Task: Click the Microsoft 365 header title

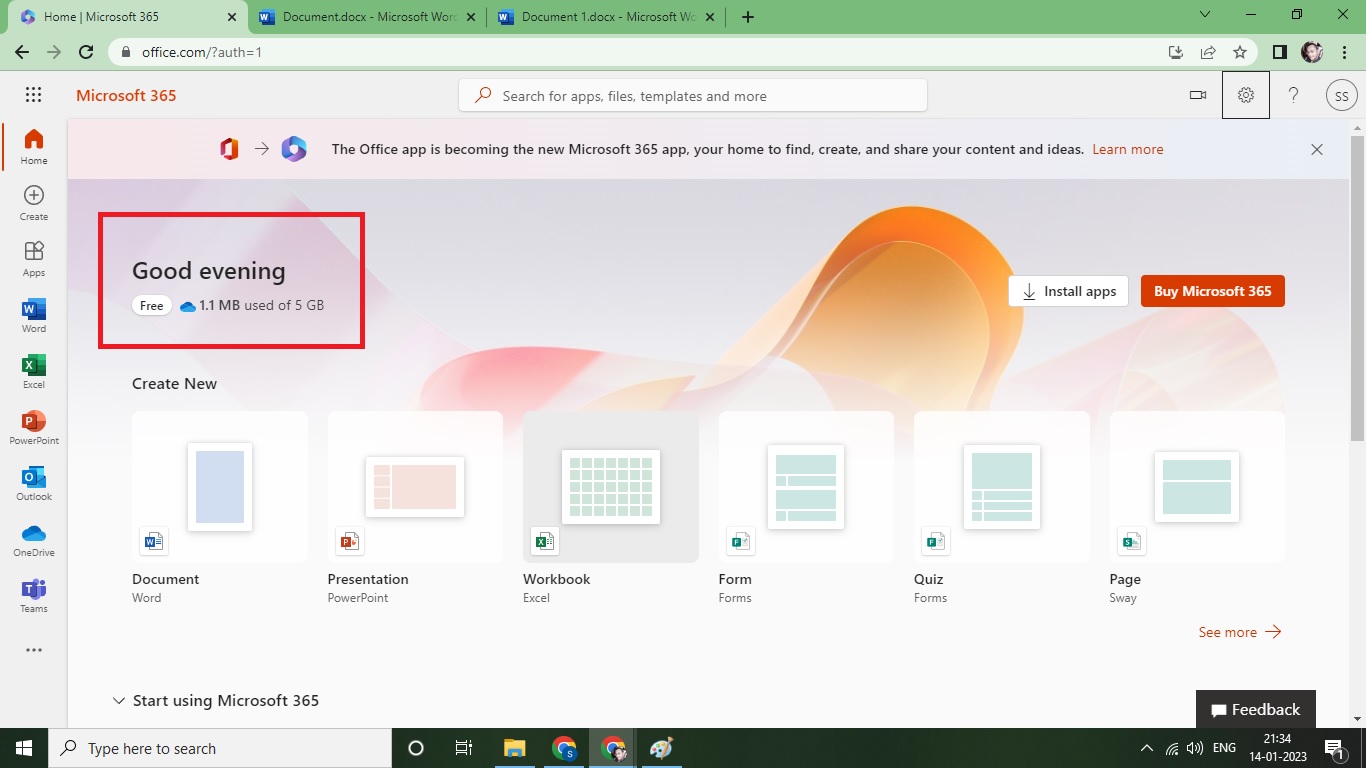Action: point(126,96)
